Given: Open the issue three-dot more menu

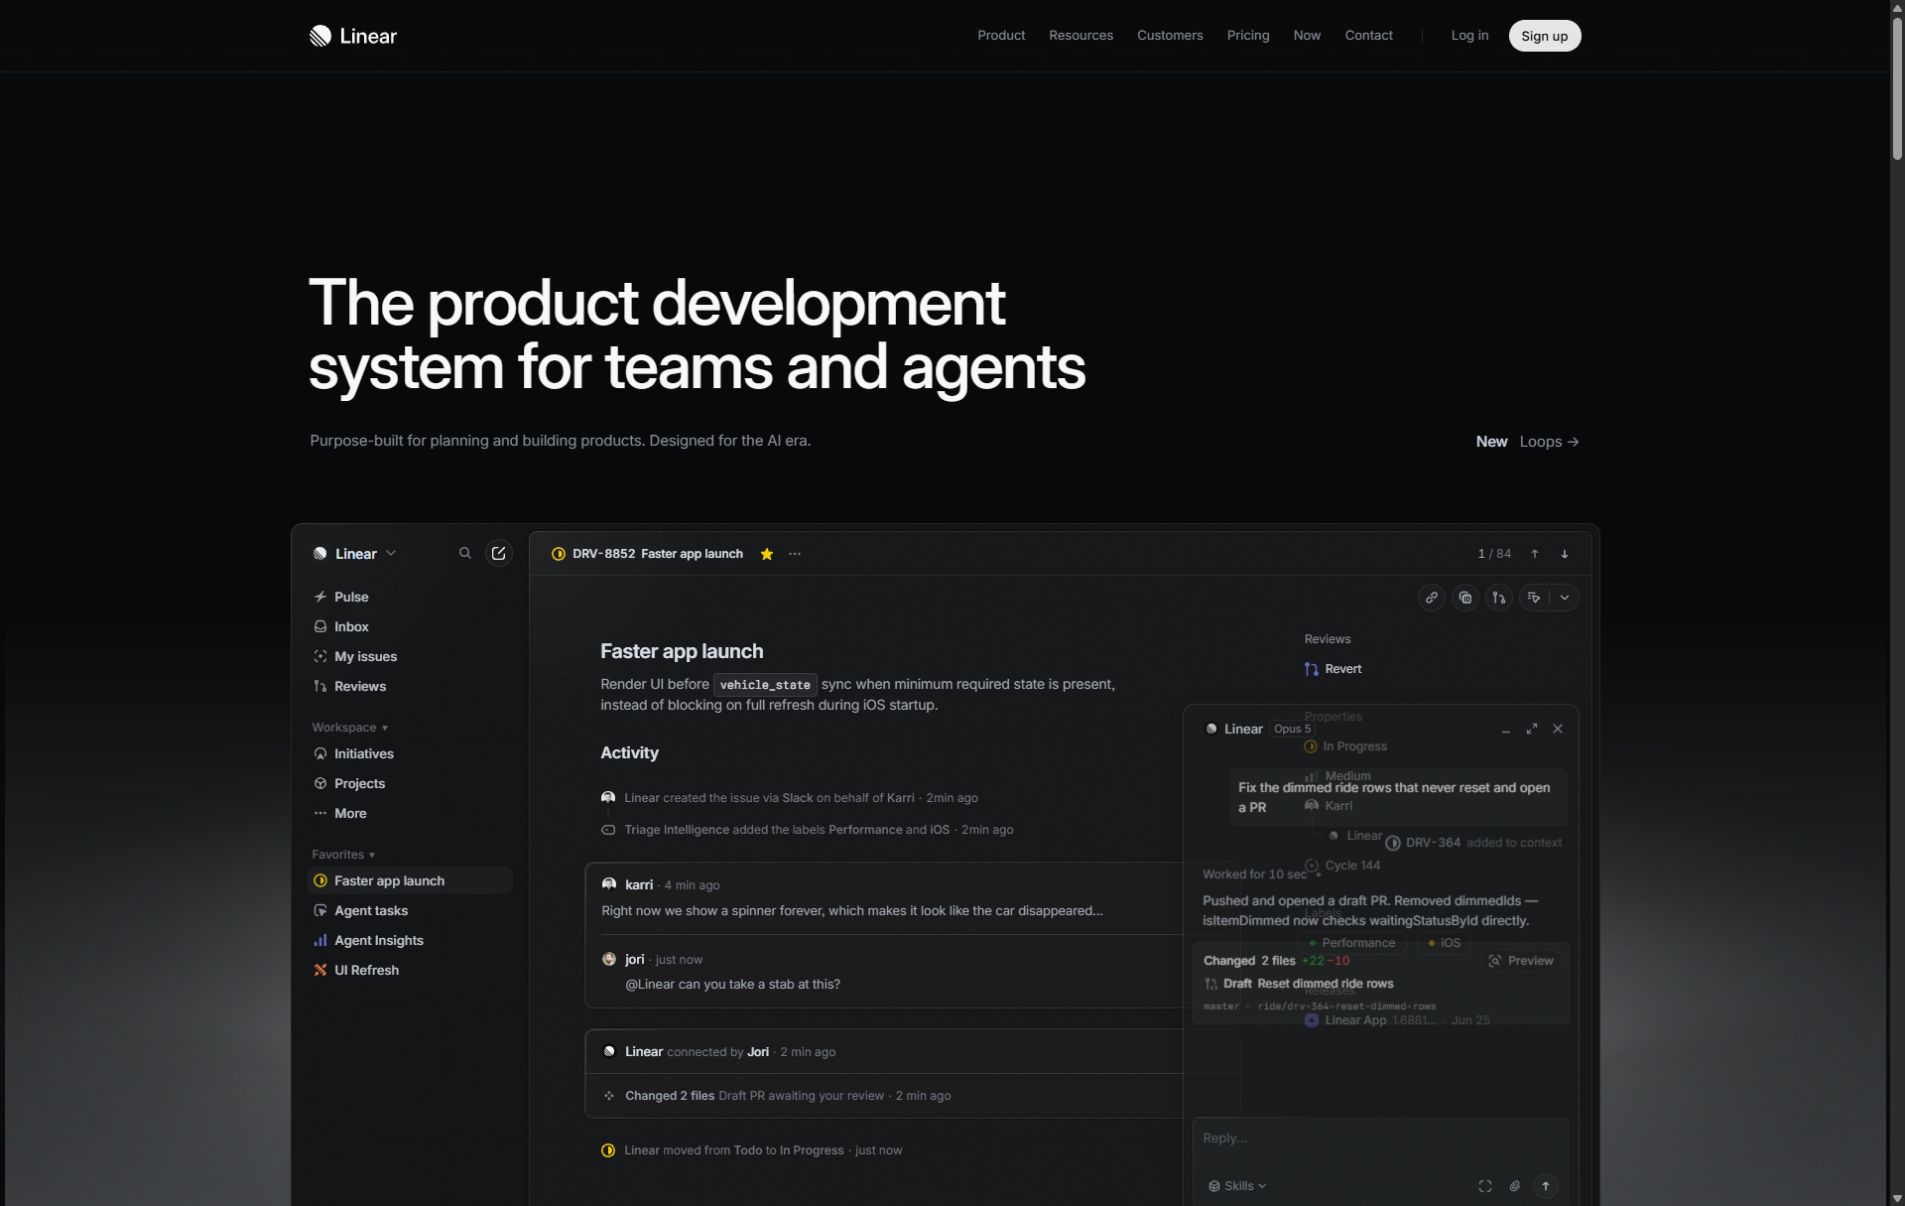Looking at the screenshot, I should click(x=795, y=554).
